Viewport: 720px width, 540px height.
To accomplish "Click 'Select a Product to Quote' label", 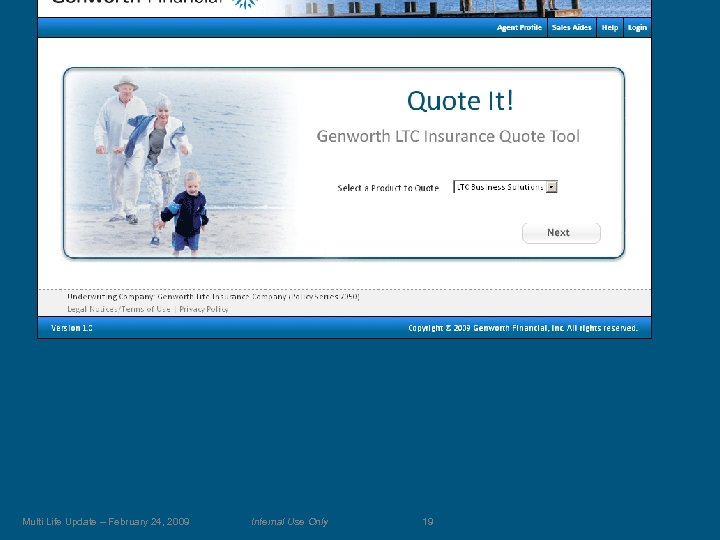I will click(388, 188).
